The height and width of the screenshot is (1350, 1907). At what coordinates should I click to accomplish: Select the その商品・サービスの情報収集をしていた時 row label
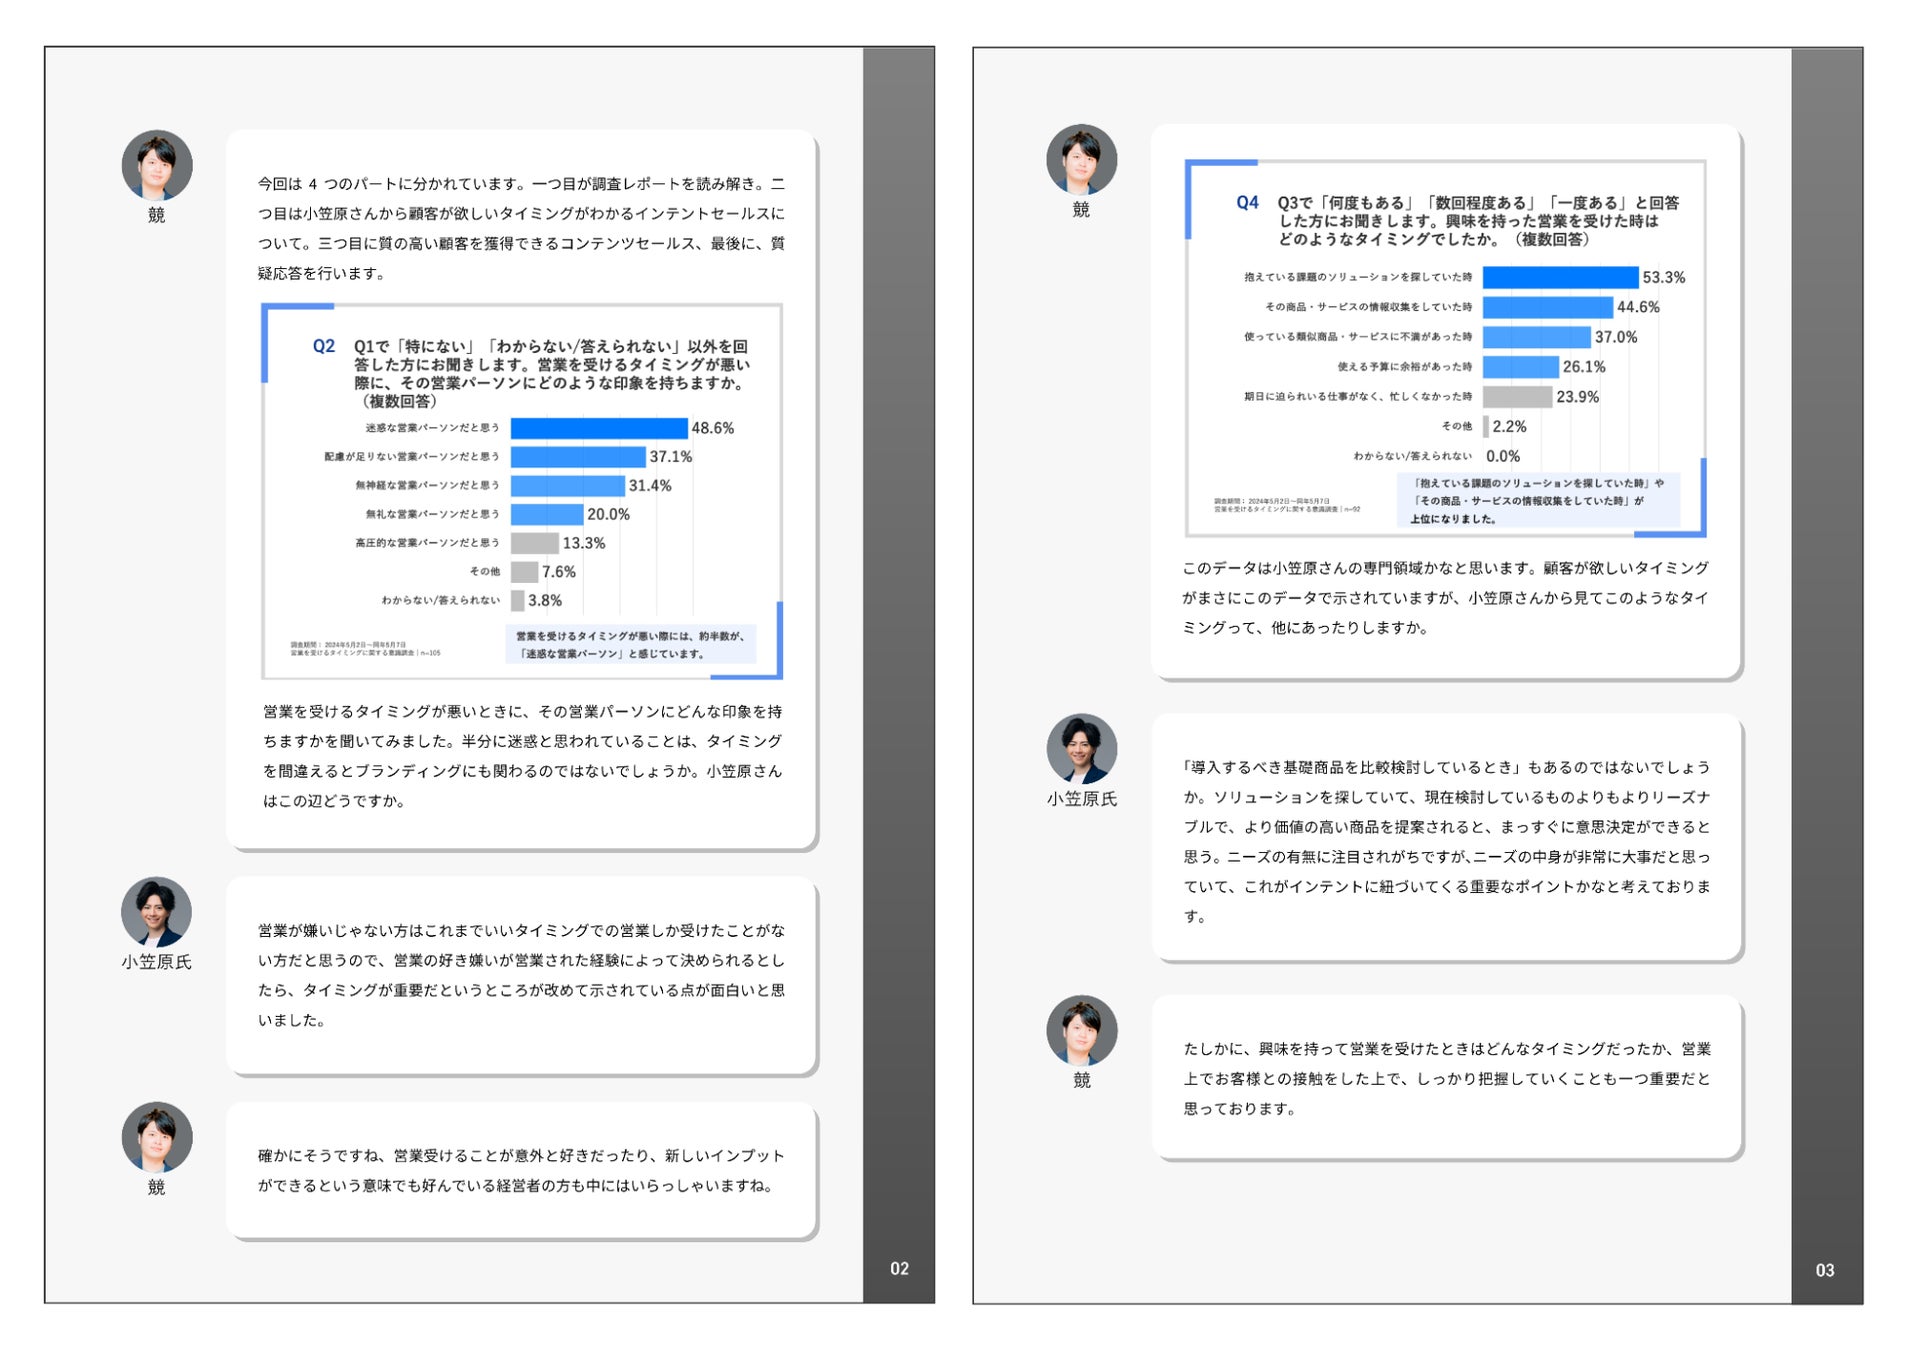1369,307
